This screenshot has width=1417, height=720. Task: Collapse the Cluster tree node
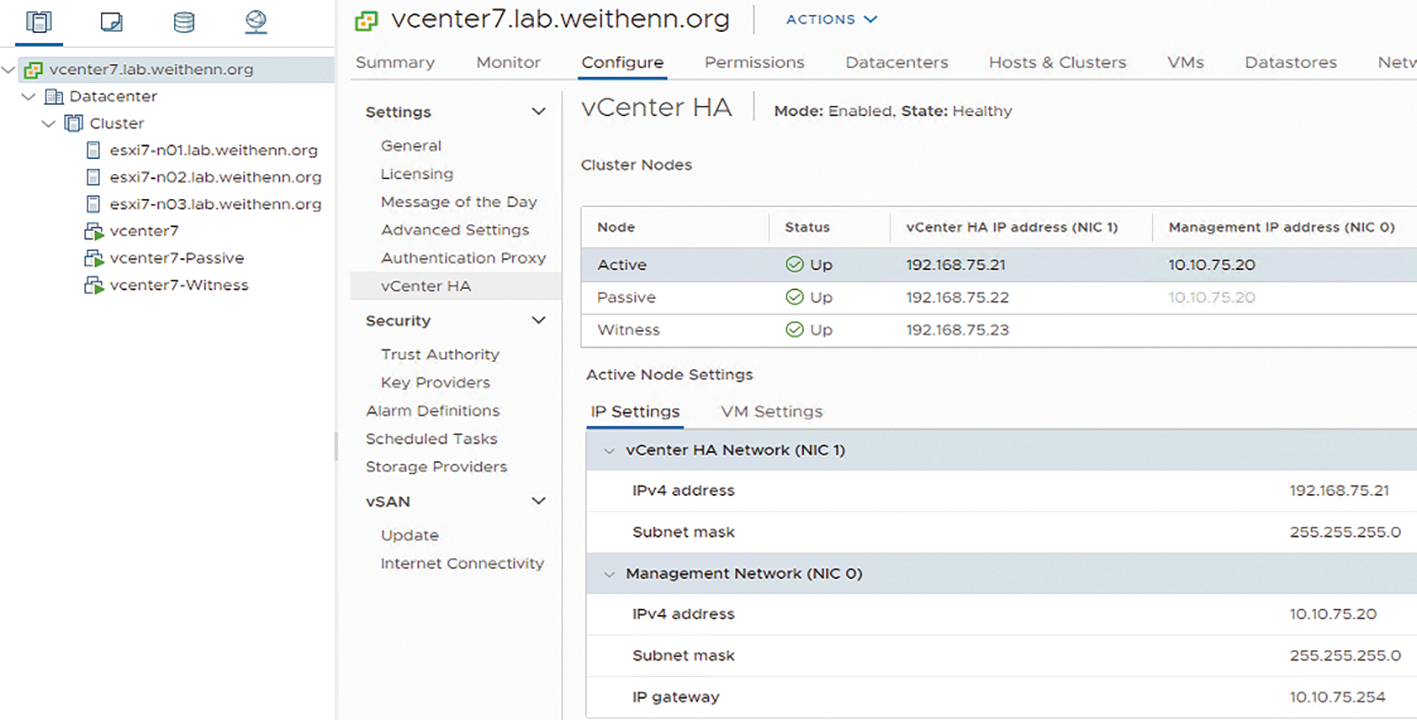(x=48, y=124)
